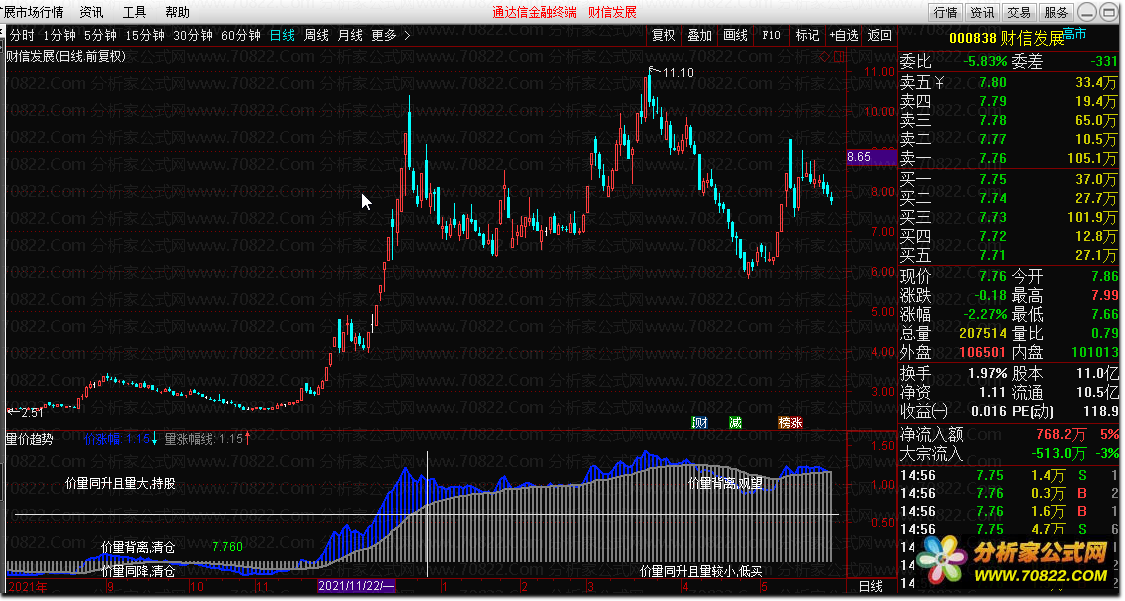This screenshot has width=1125, height=601.
Task: Switch to the 周线 weekly chart tab
Action: click(x=316, y=35)
